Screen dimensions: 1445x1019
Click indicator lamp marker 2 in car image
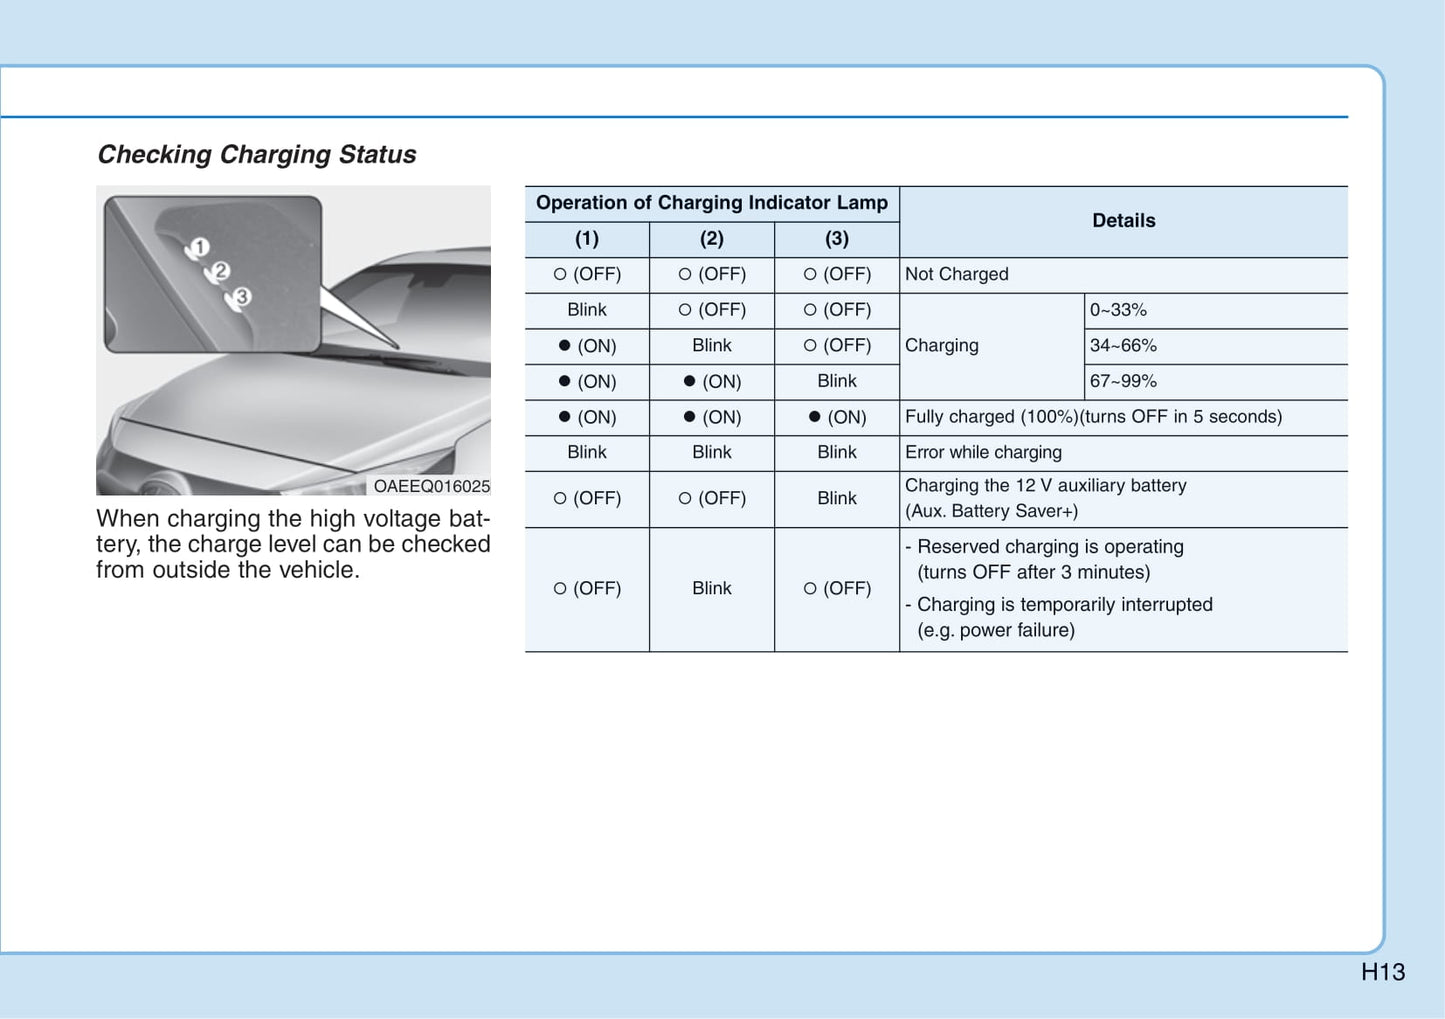click(x=221, y=271)
